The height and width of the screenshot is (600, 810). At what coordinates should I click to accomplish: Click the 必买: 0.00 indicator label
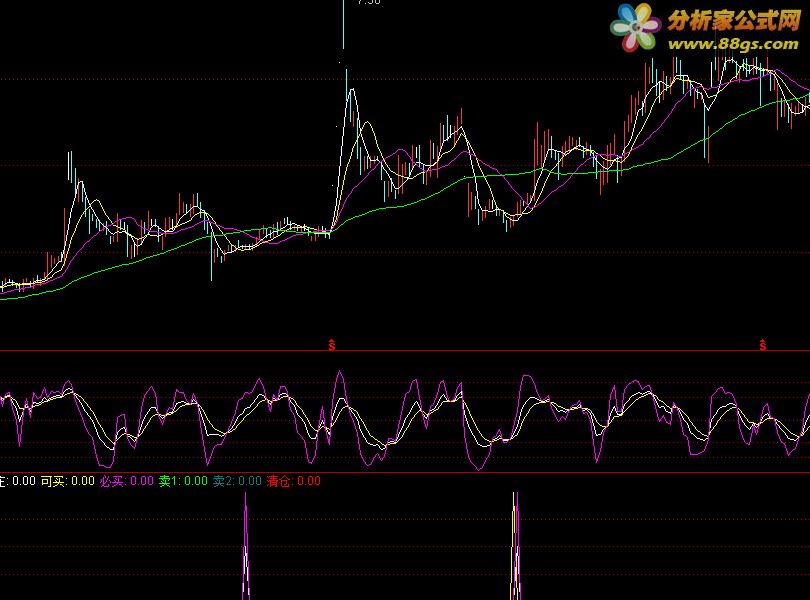(x=127, y=481)
